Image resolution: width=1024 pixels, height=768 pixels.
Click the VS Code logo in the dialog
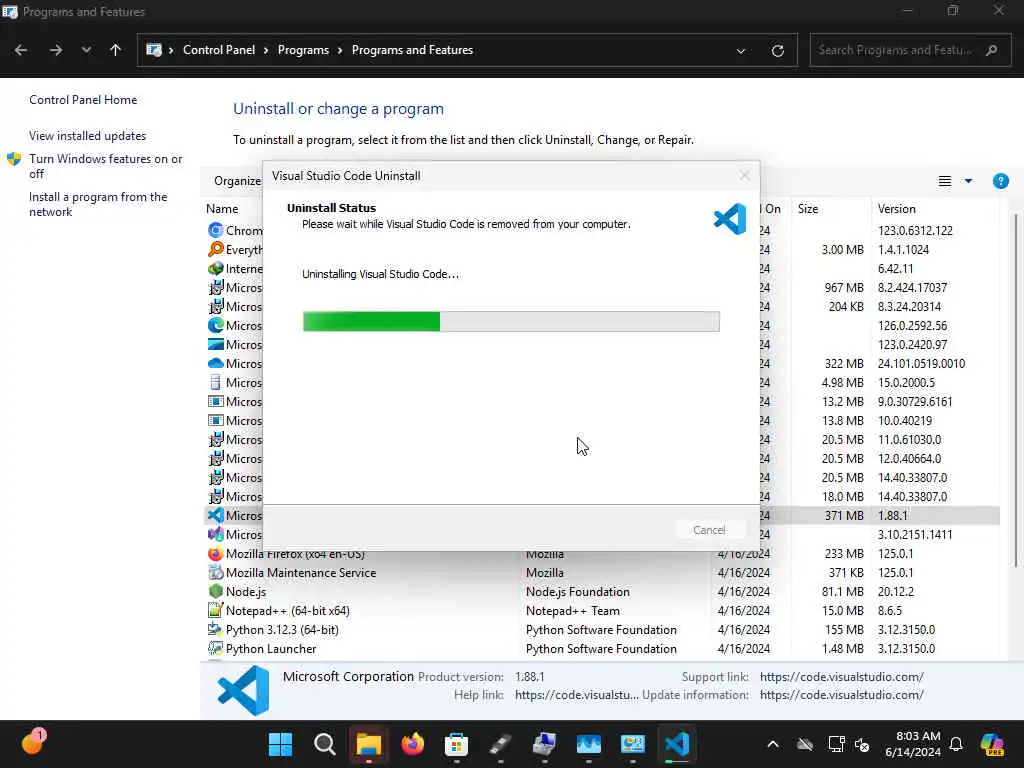click(x=730, y=219)
